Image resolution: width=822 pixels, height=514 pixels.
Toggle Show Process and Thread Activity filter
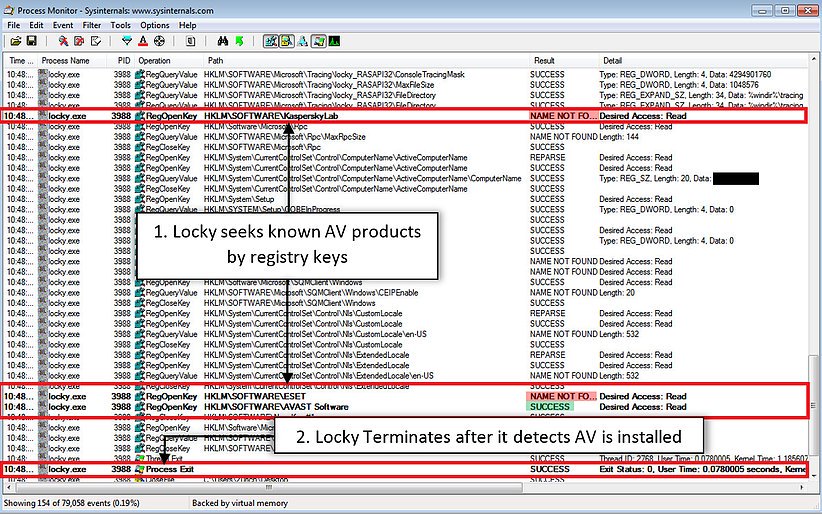click(318, 41)
